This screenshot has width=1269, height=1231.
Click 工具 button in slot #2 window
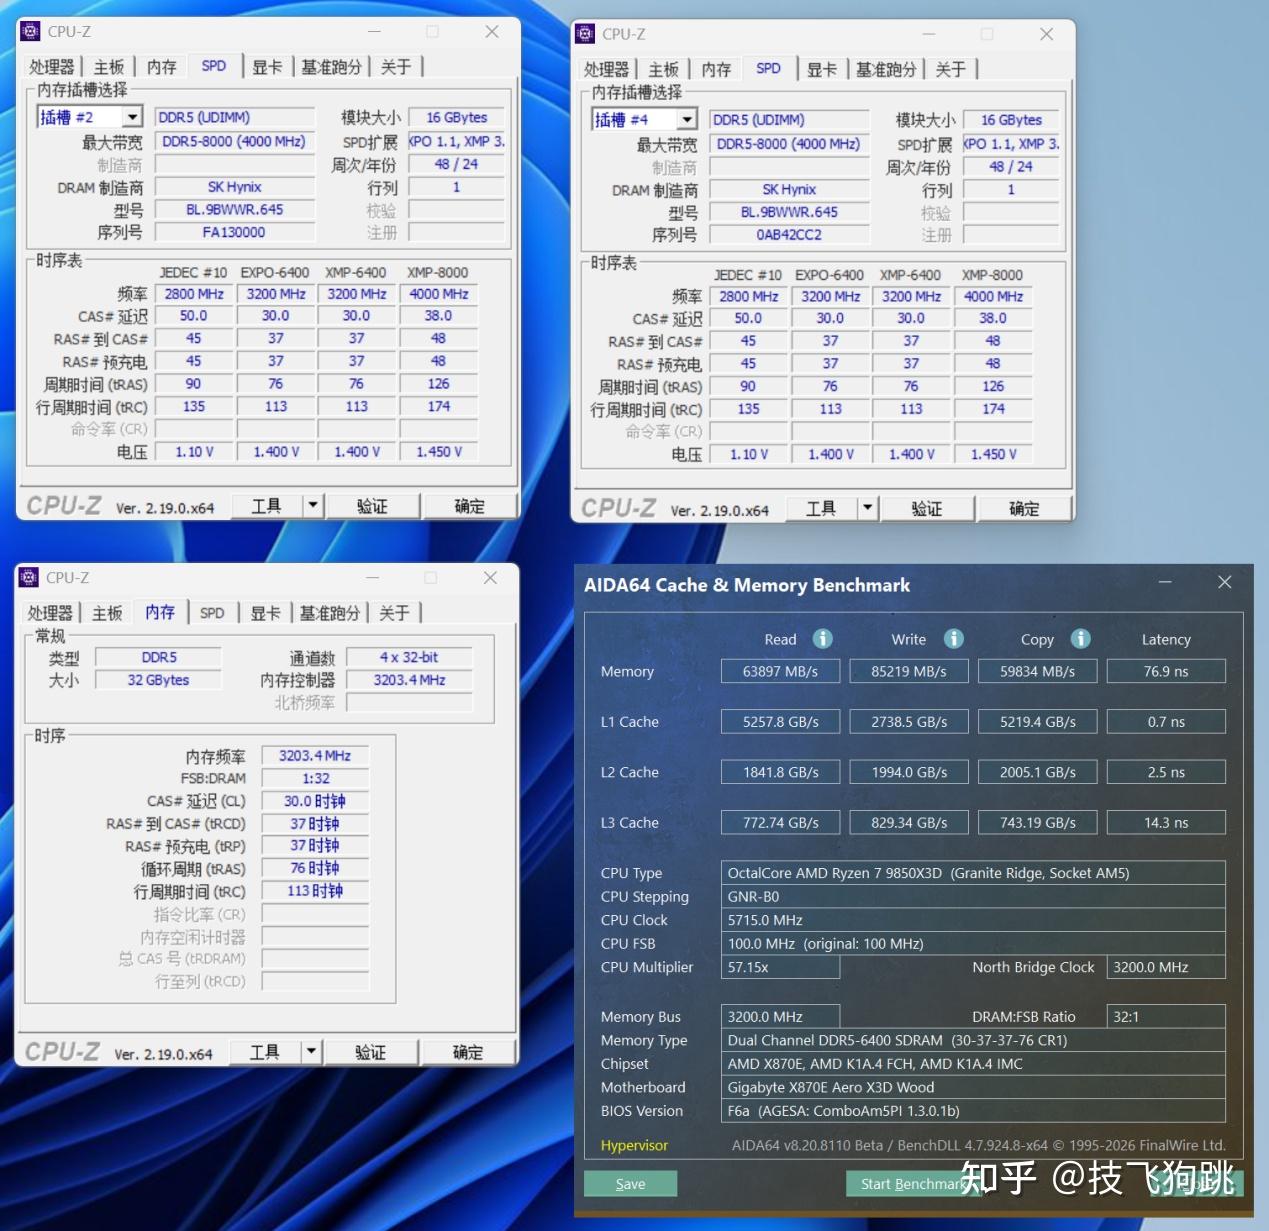(x=266, y=506)
